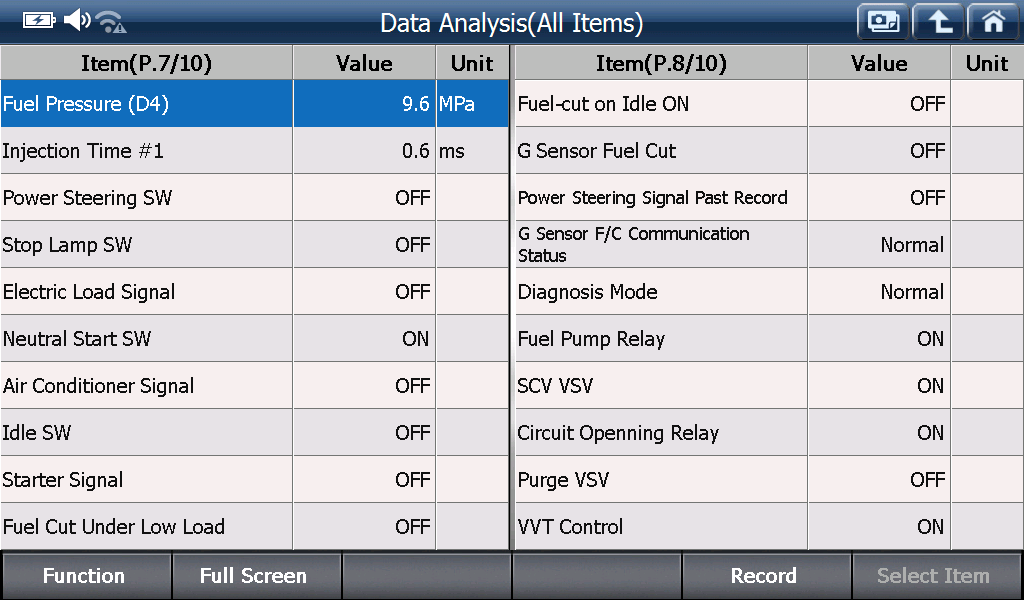This screenshot has width=1024, height=600.
Task: Select the Injection Time #1 row
Action: click(x=255, y=151)
